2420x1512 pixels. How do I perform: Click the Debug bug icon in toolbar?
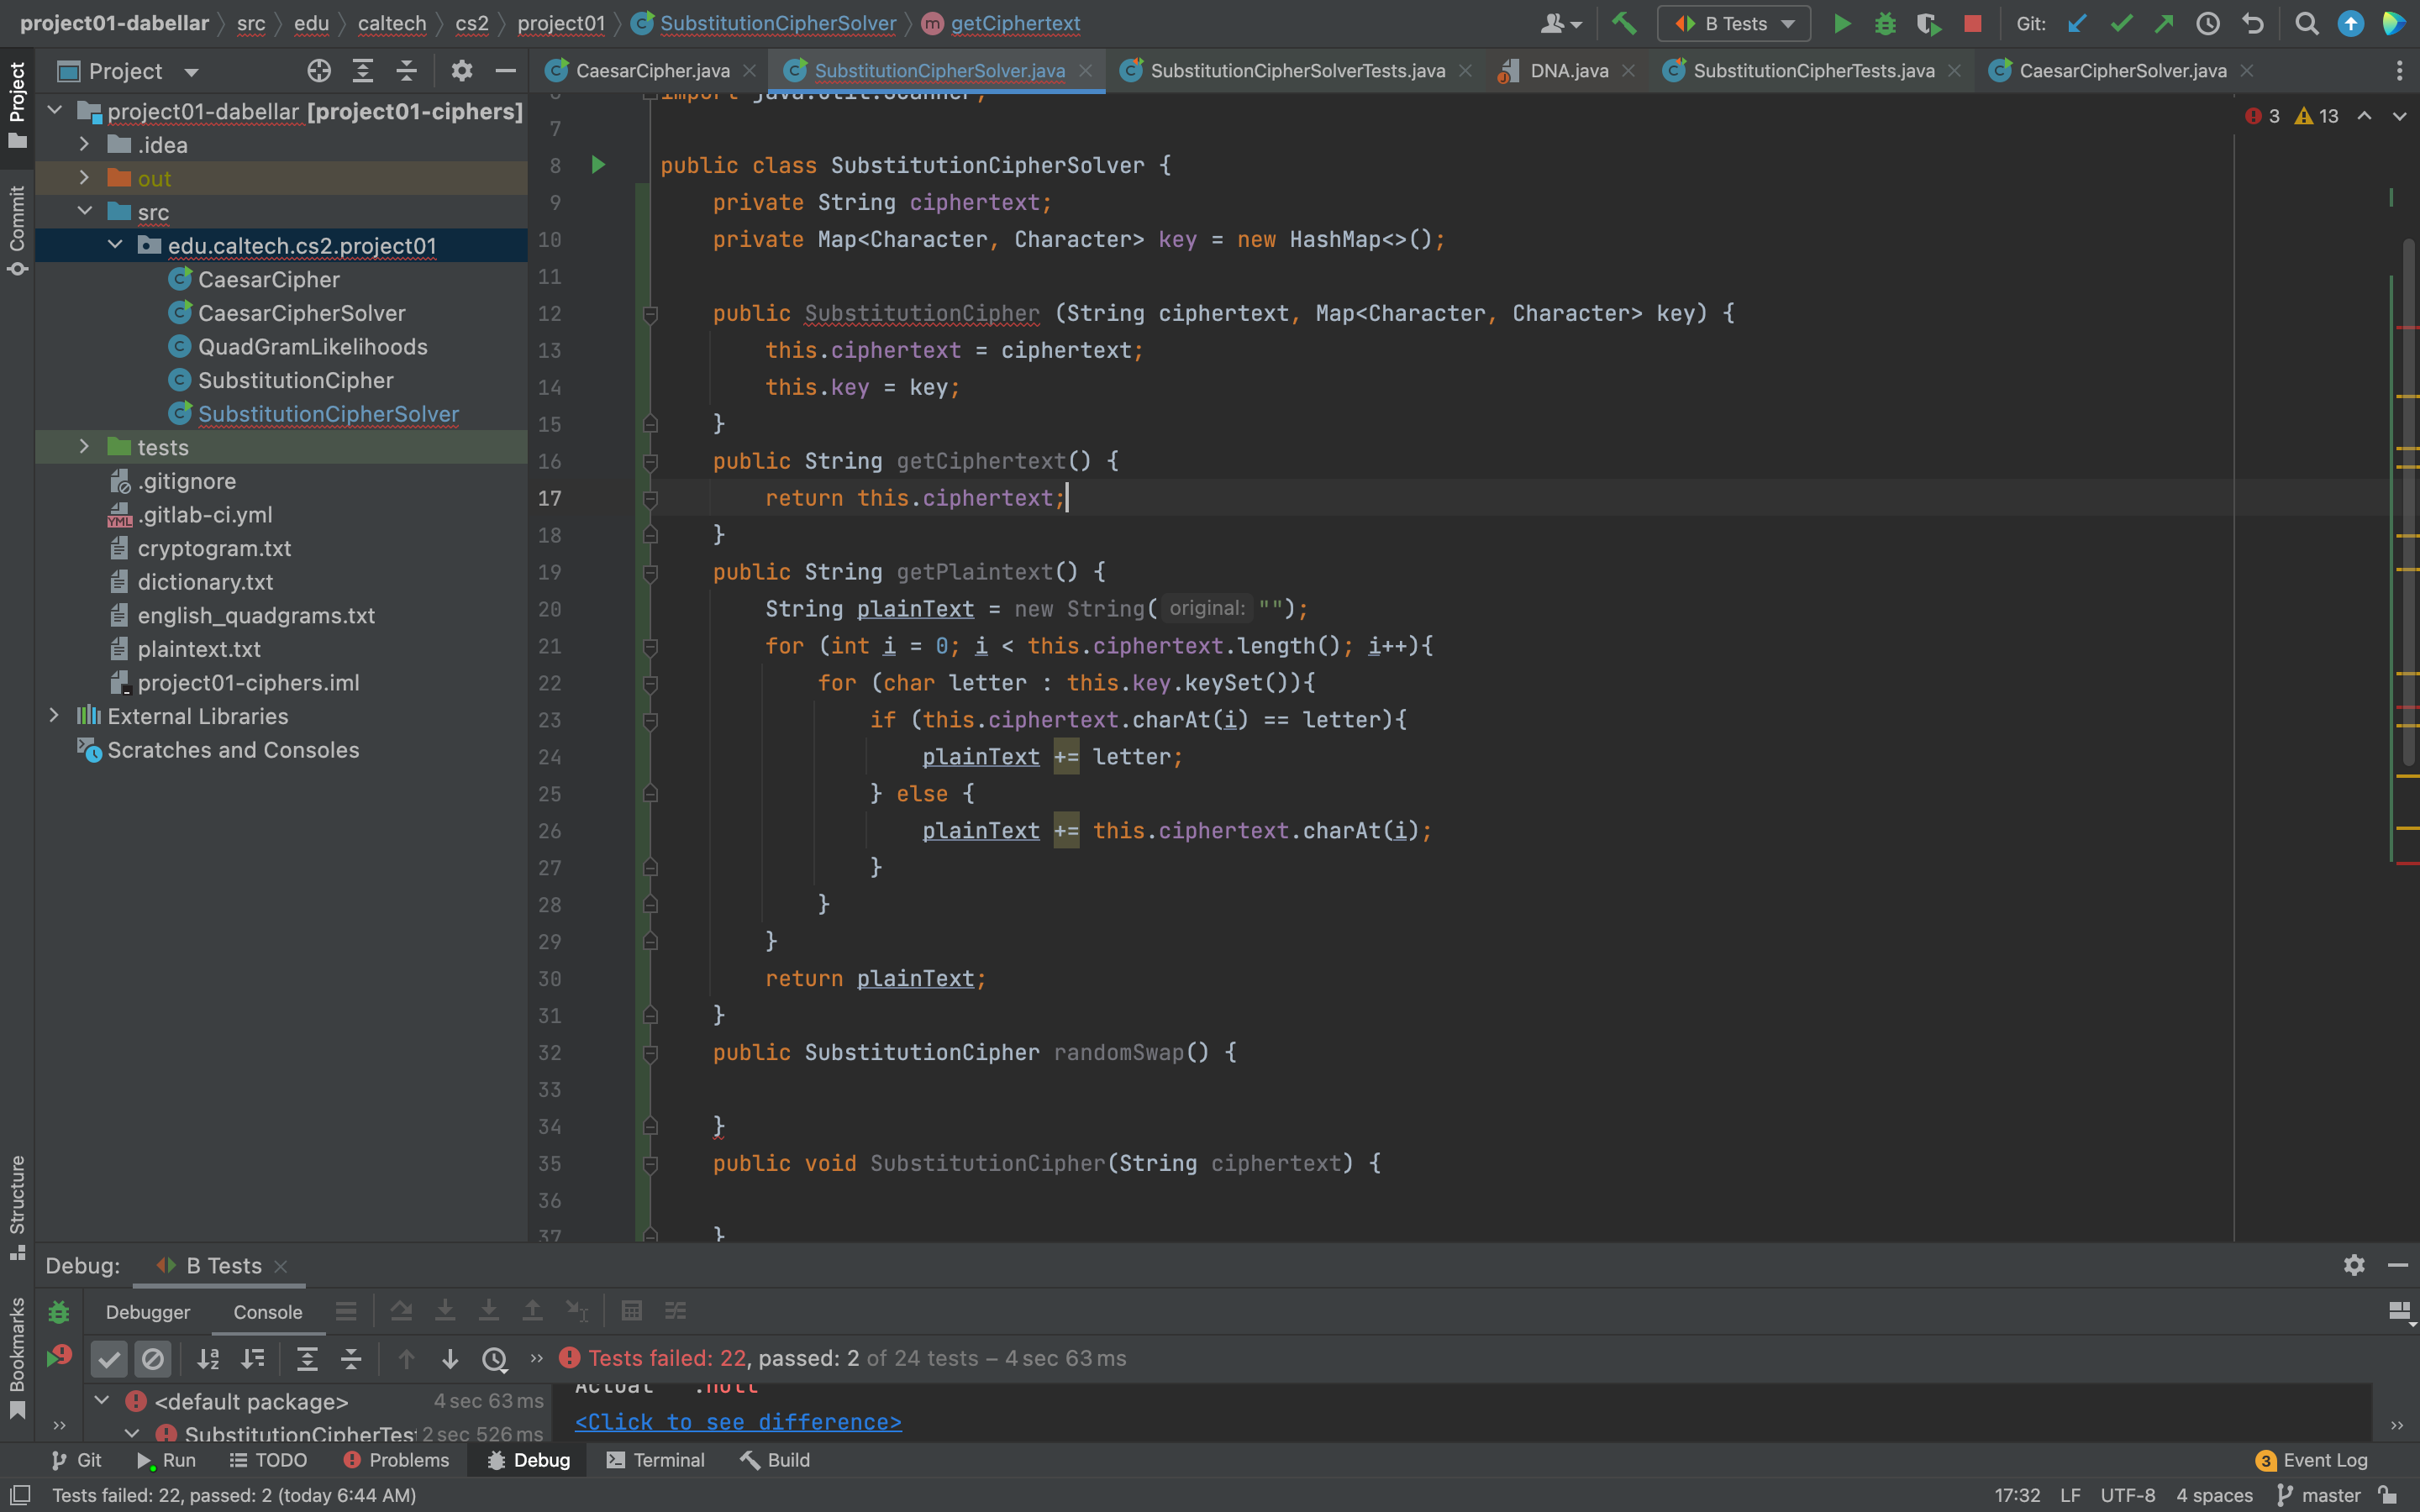click(x=1885, y=23)
